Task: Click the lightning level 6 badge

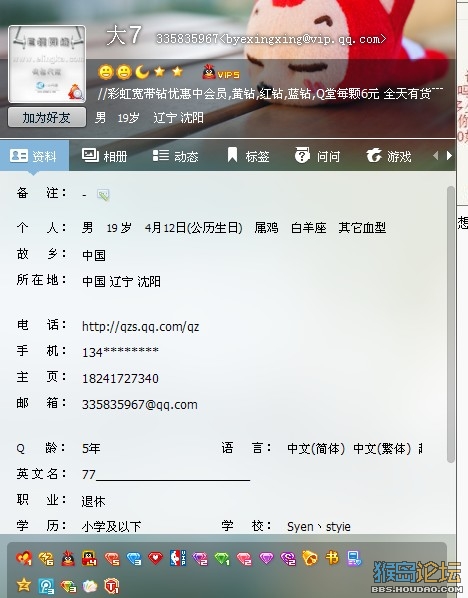Action: click(x=46, y=559)
